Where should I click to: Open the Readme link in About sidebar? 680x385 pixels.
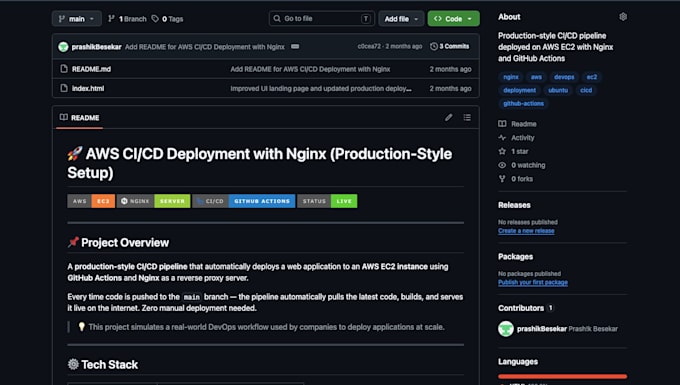point(523,124)
